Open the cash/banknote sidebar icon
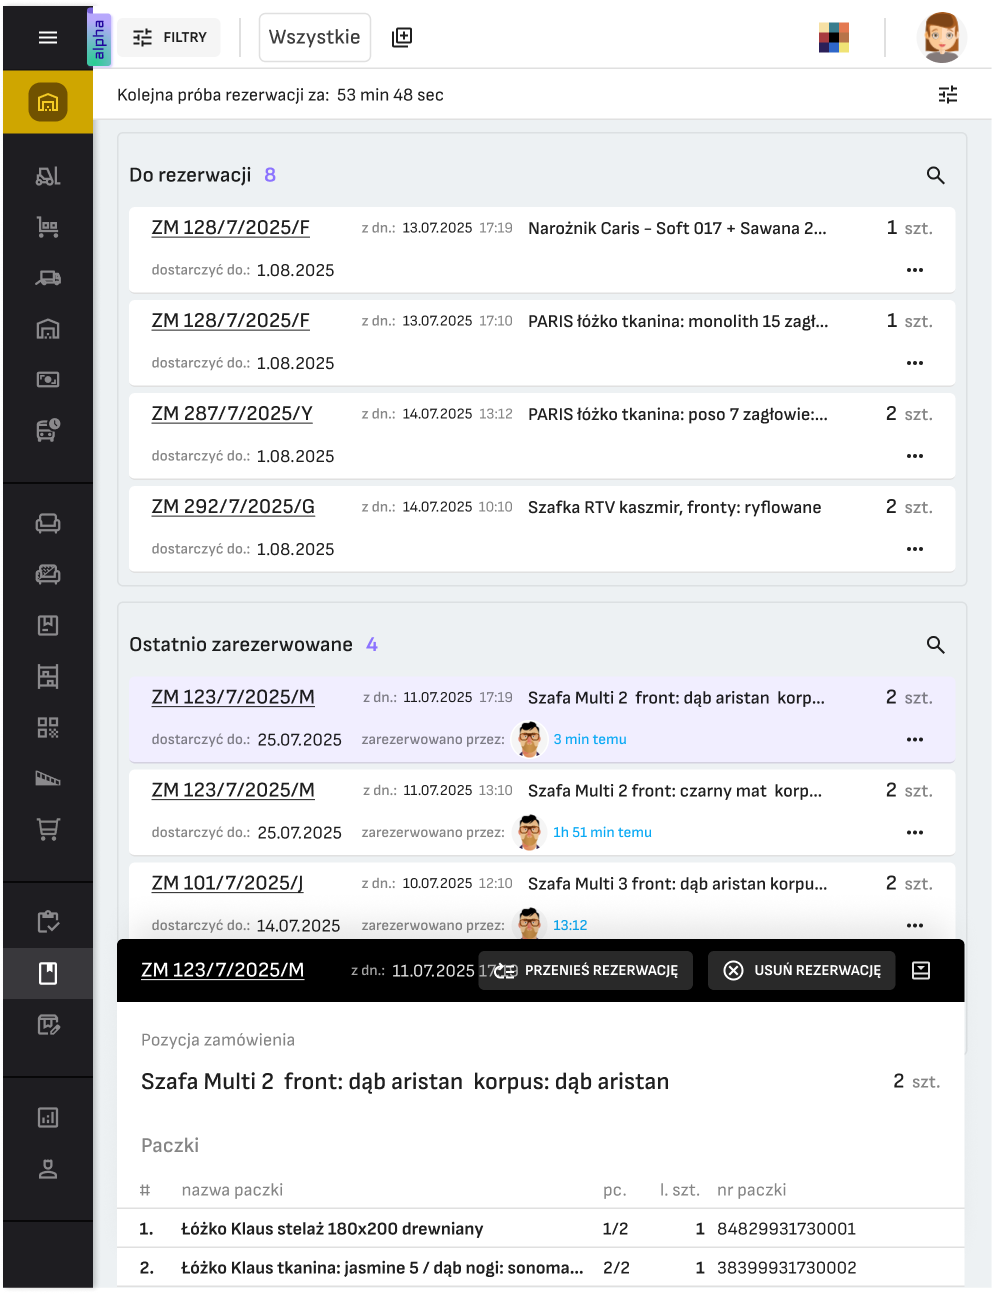 click(x=48, y=379)
